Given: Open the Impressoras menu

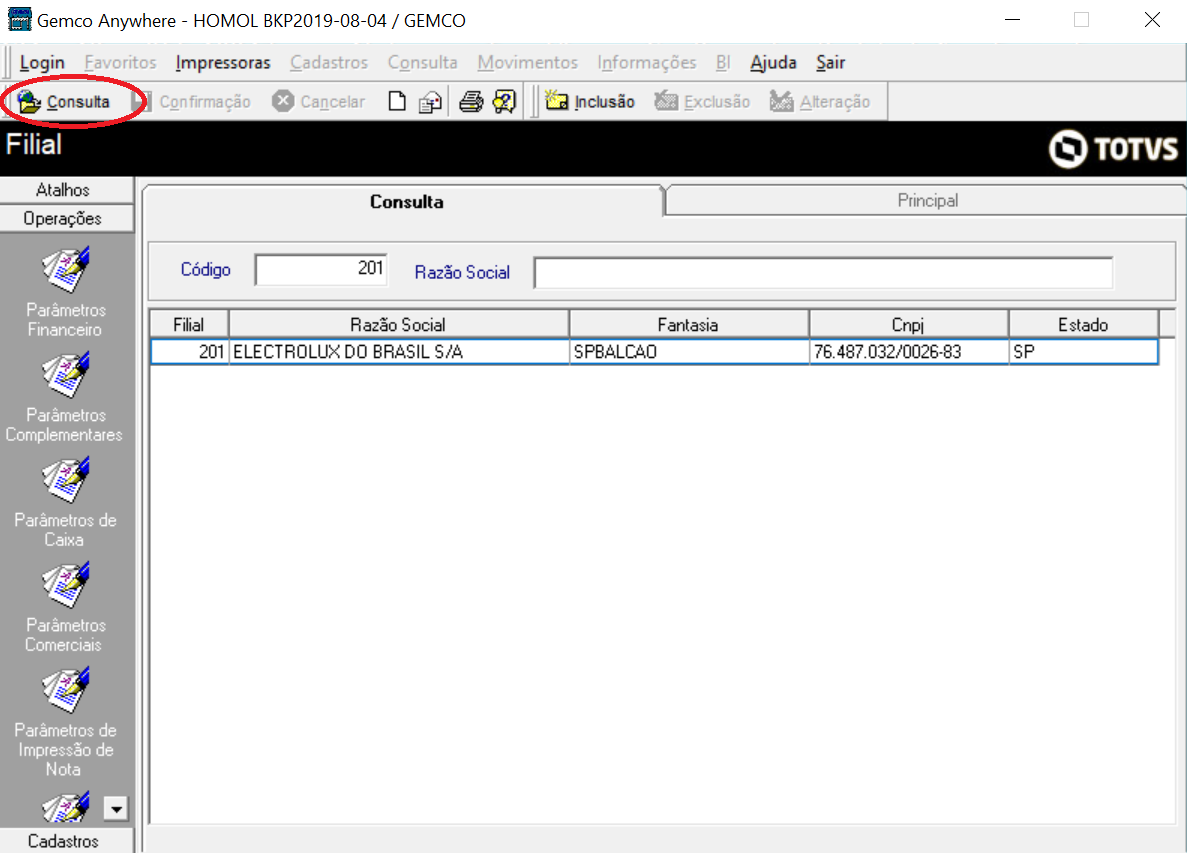Looking at the screenshot, I should tap(223, 63).
